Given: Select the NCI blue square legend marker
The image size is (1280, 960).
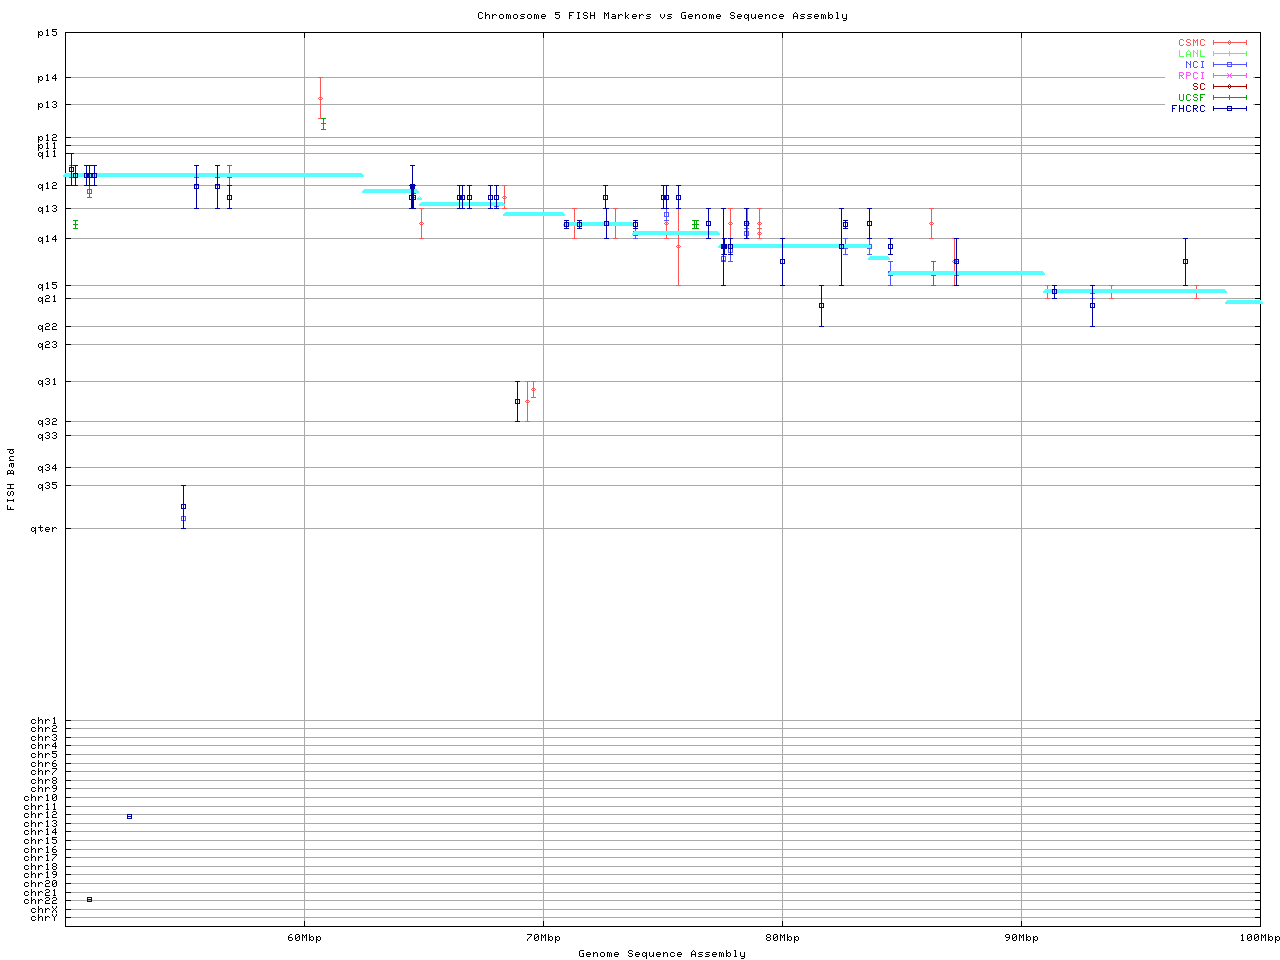Looking at the screenshot, I should [x=1229, y=65].
